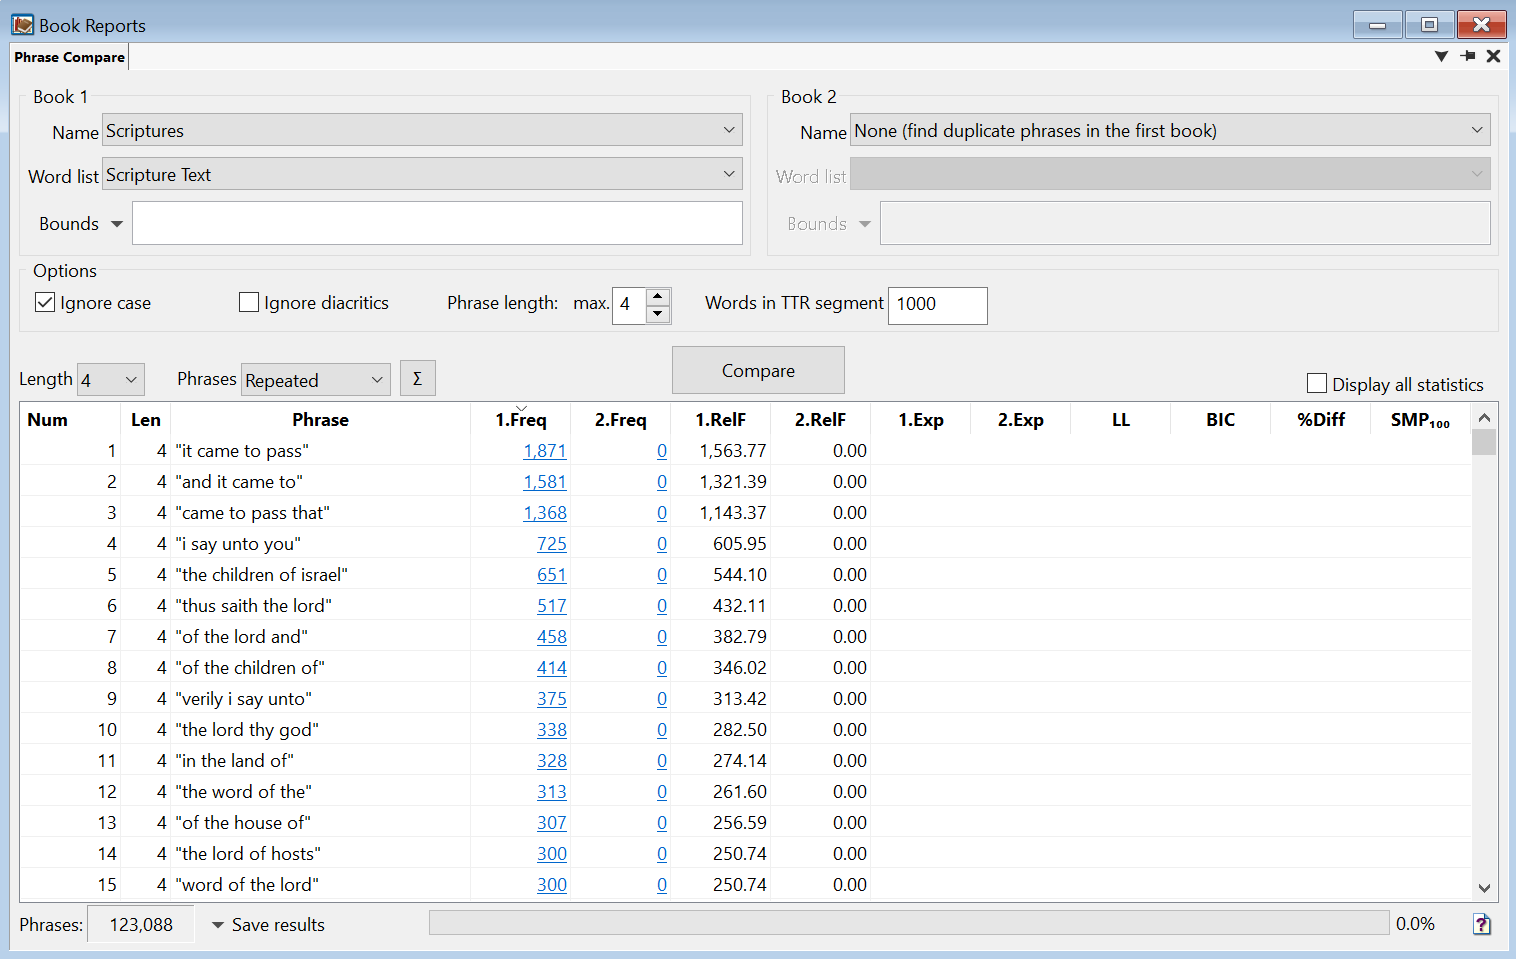Screen dimensions: 1516x959
Task: Decrease max phrase length with down arrow
Action: [657, 314]
